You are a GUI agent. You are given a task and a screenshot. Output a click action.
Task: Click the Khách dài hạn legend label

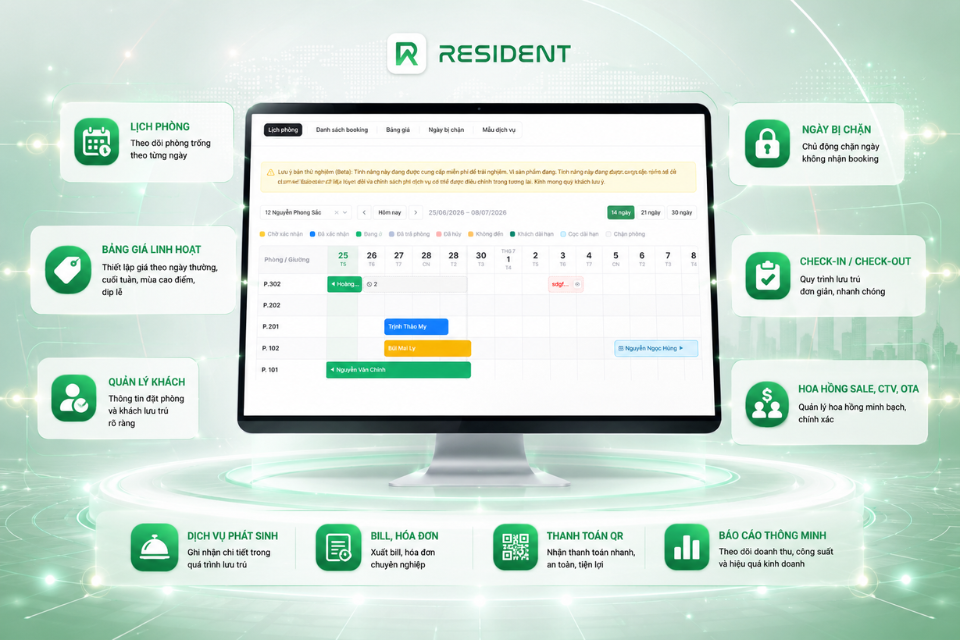click(x=535, y=234)
